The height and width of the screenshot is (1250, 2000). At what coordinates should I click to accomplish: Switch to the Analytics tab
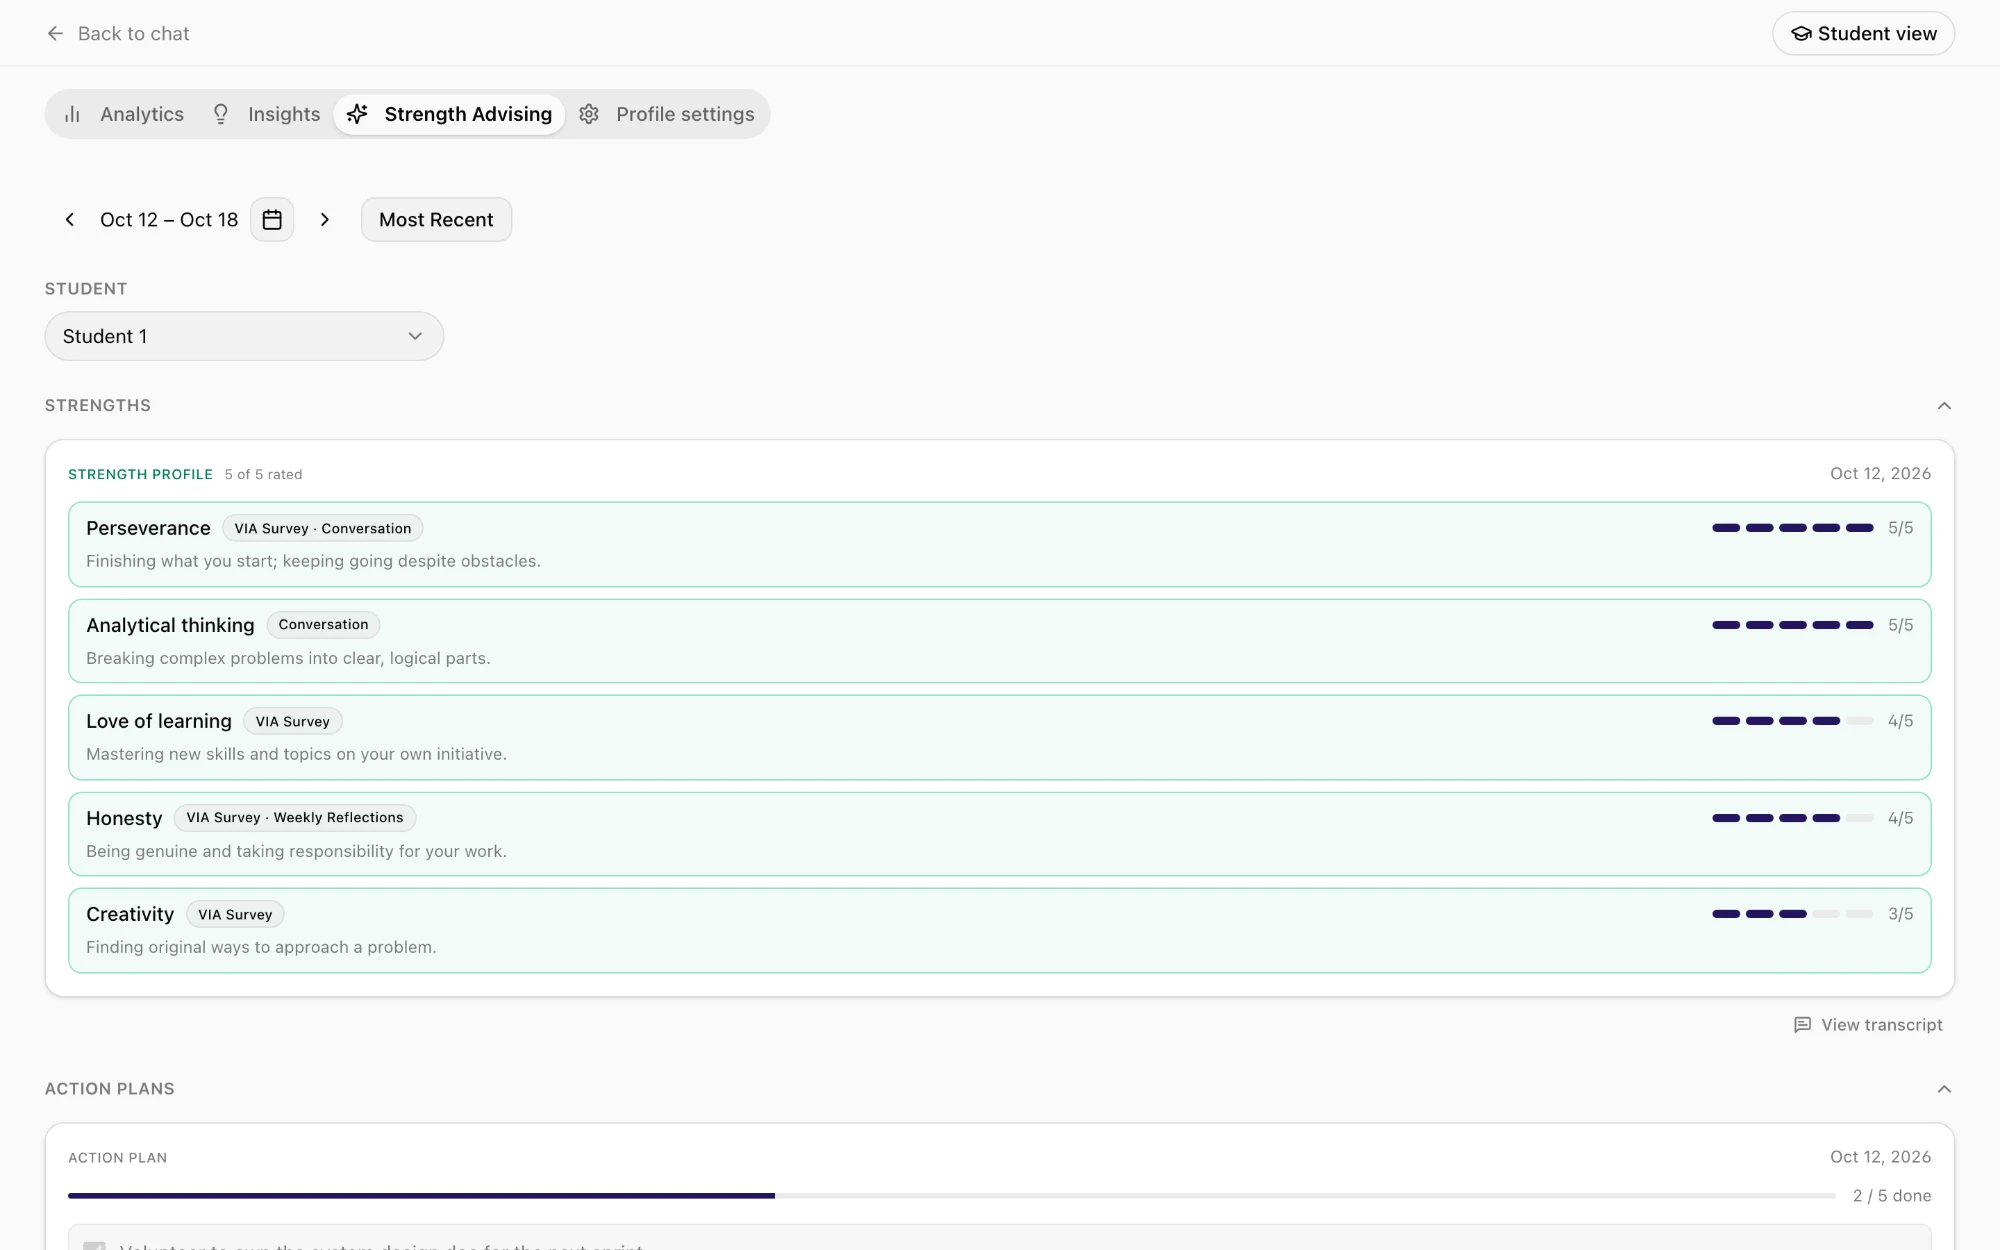click(x=124, y=114)
